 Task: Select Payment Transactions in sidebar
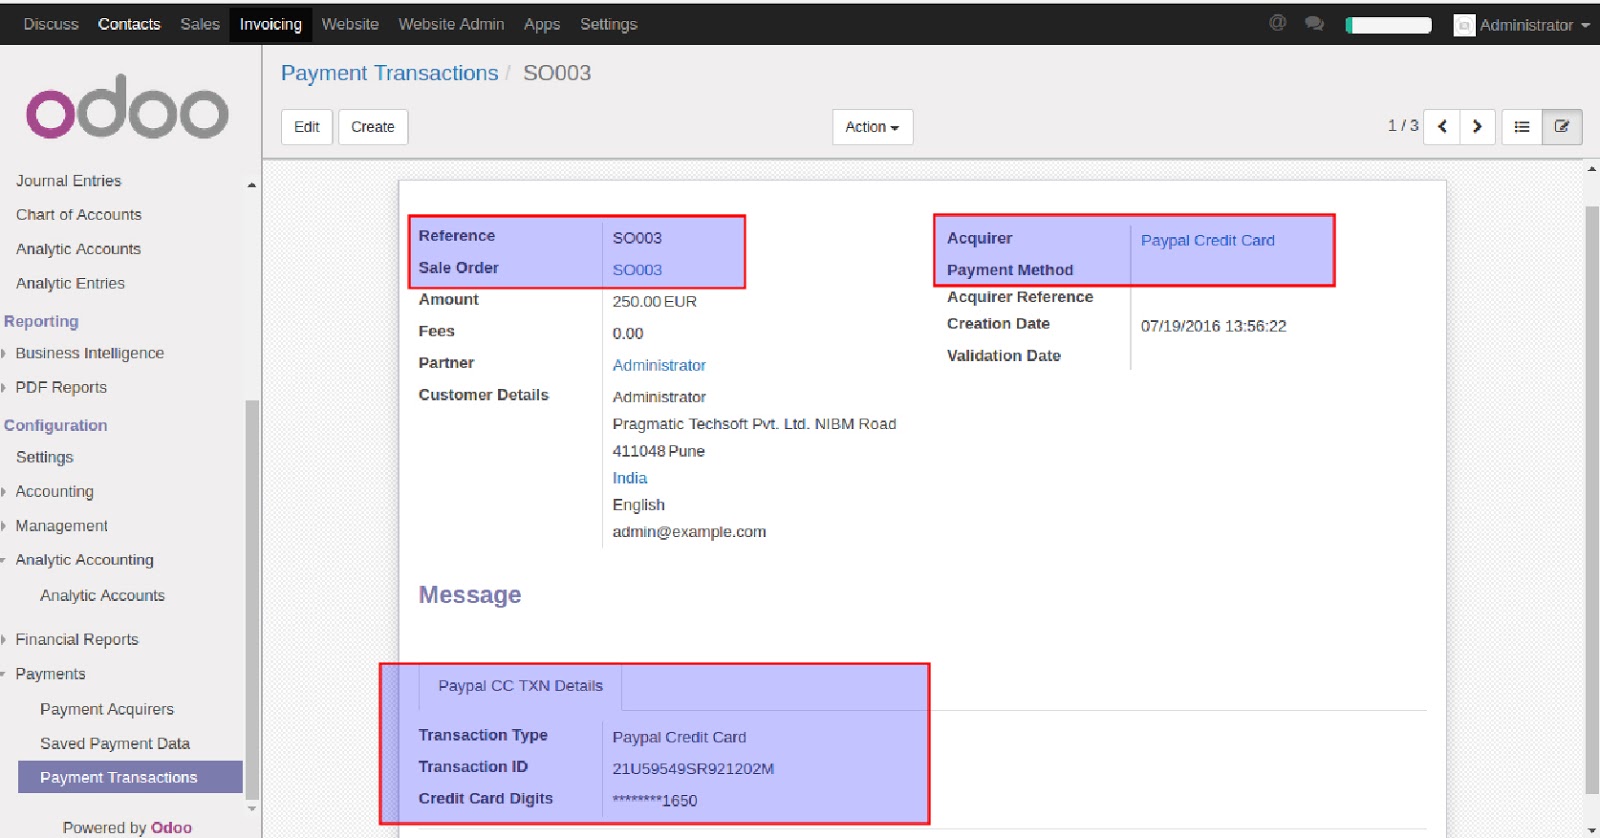[x=130, y=777]
